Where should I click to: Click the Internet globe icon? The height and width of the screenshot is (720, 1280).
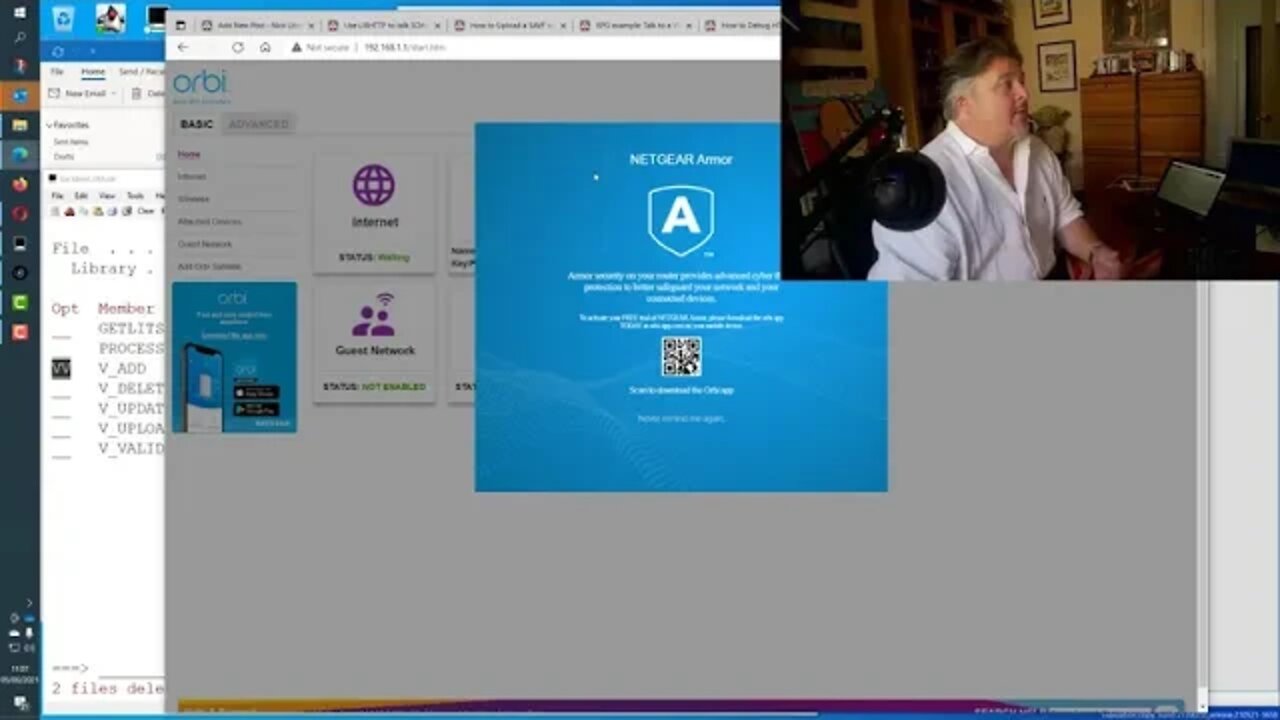point(374,185)
